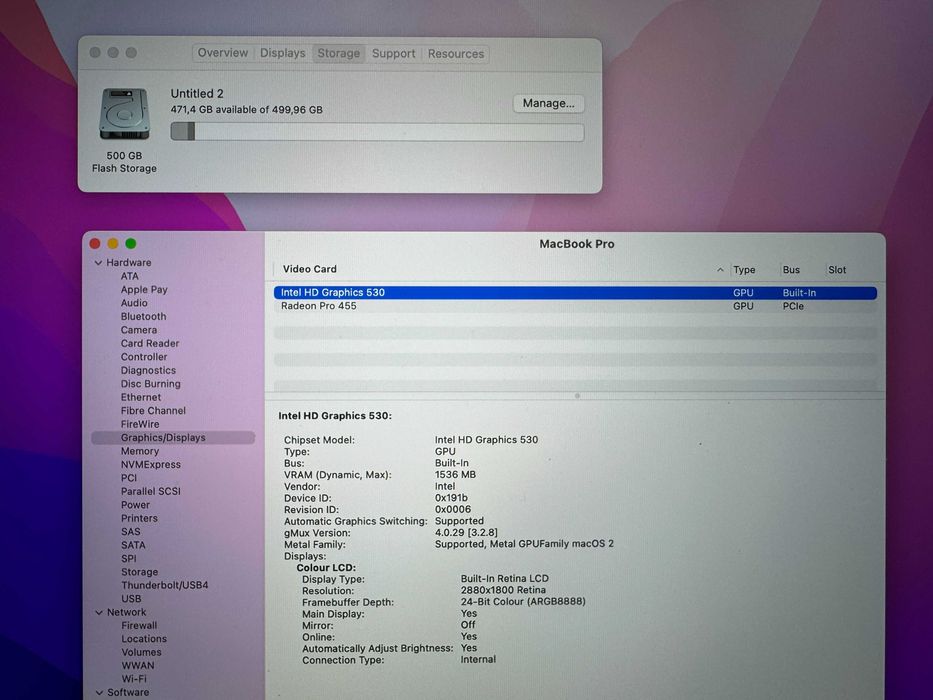Viewport: 933px width, 700px height.
Task: Switch to the Displays tab
Action: (x=283, y=53)
